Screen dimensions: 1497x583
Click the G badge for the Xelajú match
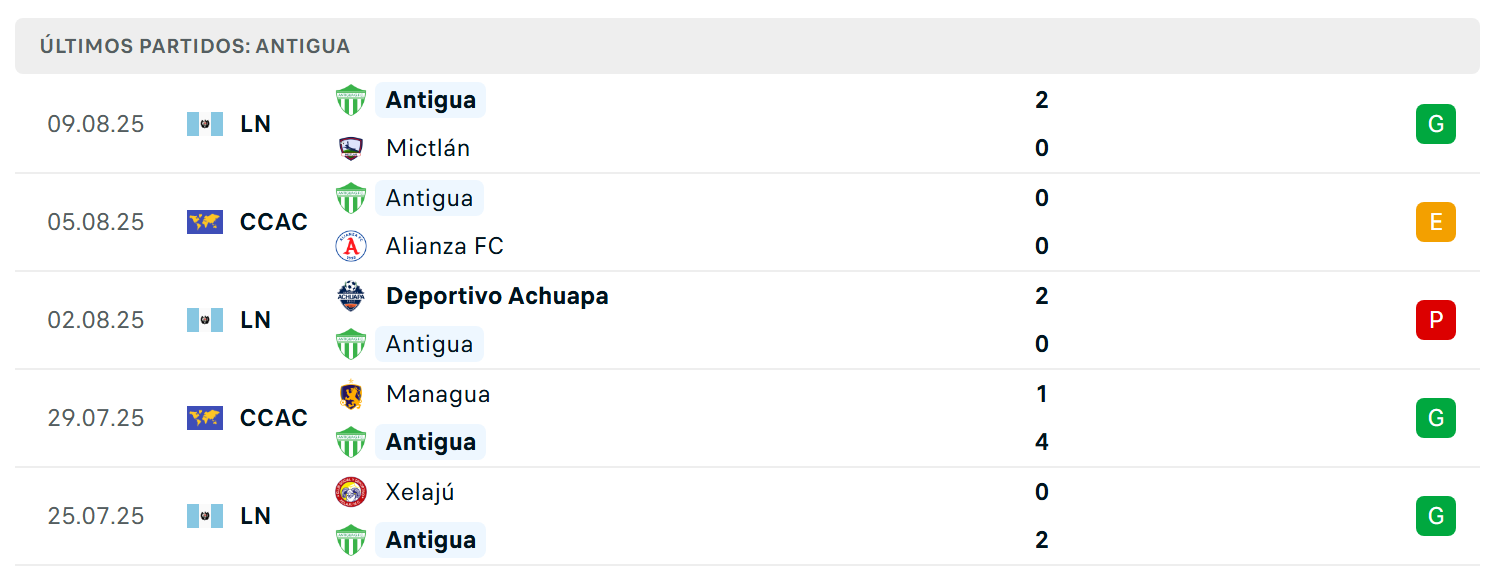pyautogui.click(x=1436, y=516)
